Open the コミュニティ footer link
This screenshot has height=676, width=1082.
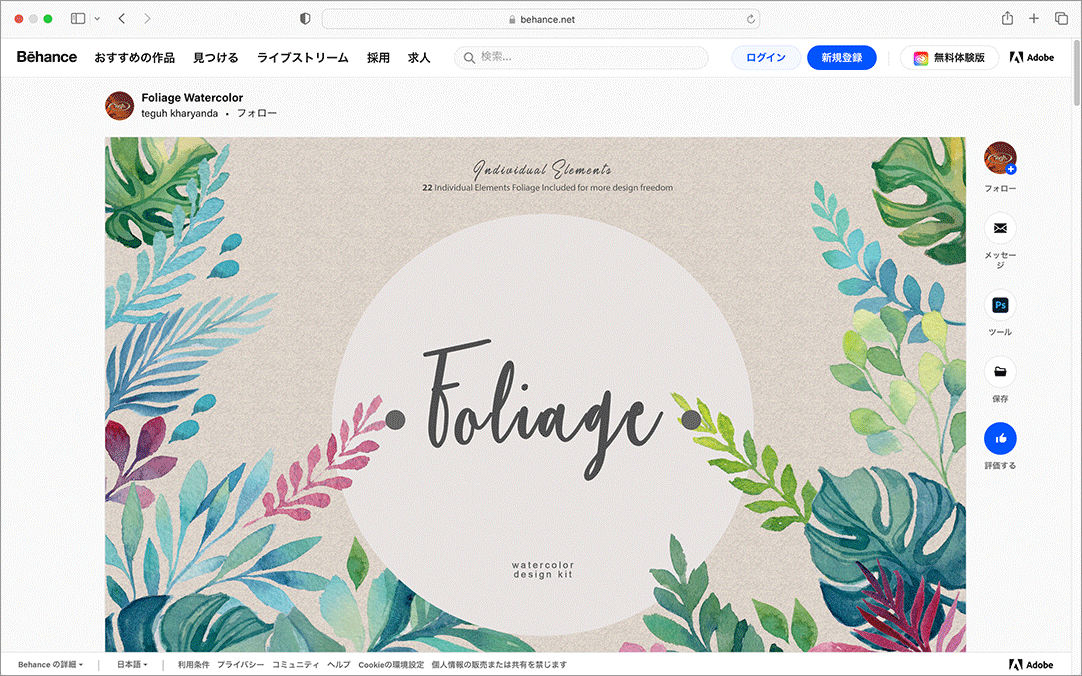[295, 665]
